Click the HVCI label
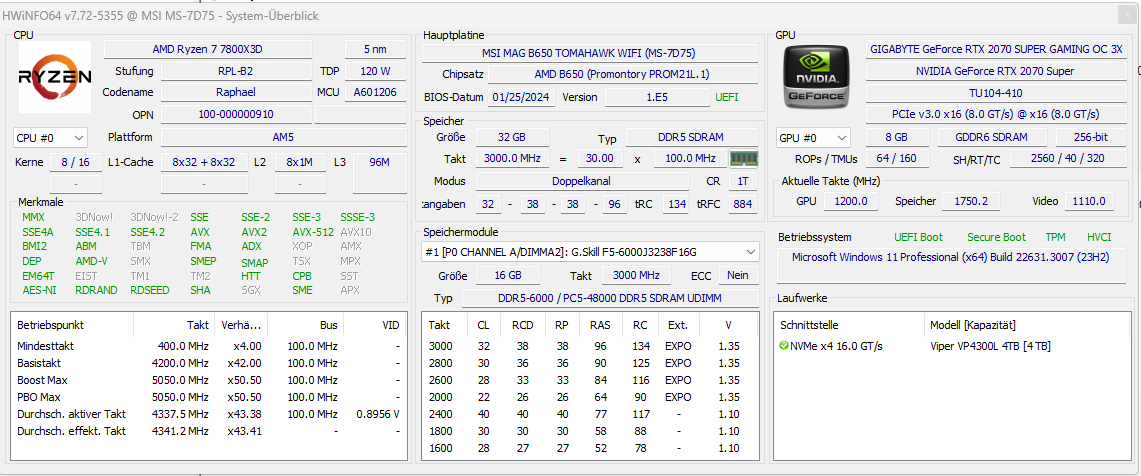 [1099, 237]
